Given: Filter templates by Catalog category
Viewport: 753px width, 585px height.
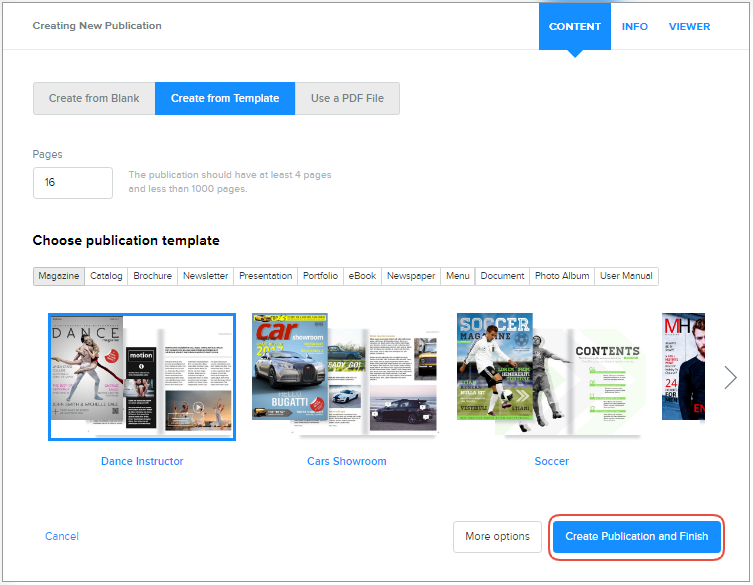Looking at the screenshot, I should (106, 276).
